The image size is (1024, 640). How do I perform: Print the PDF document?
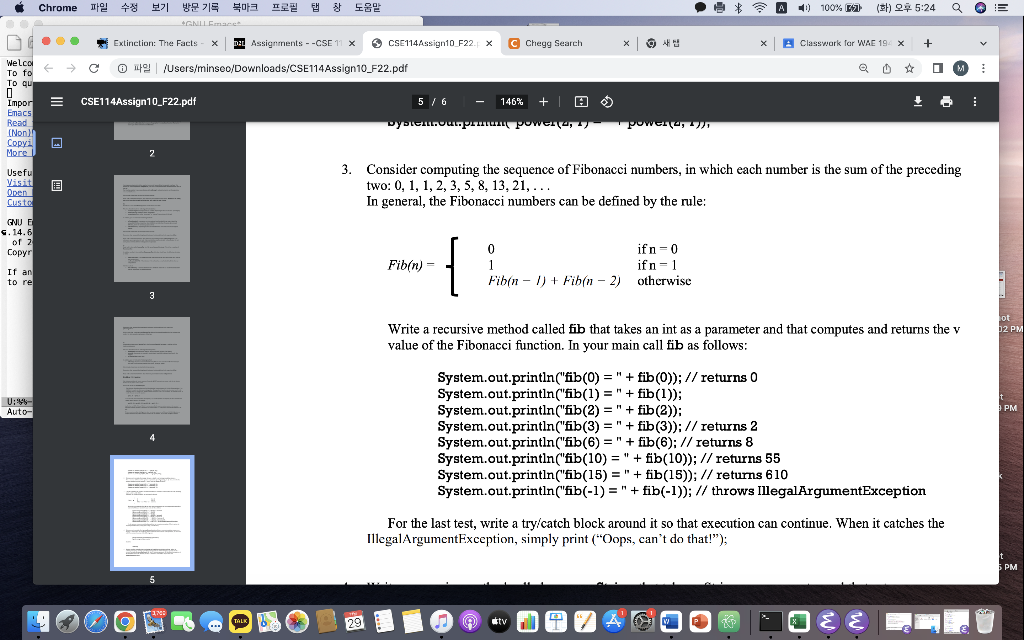pos(945,101)
